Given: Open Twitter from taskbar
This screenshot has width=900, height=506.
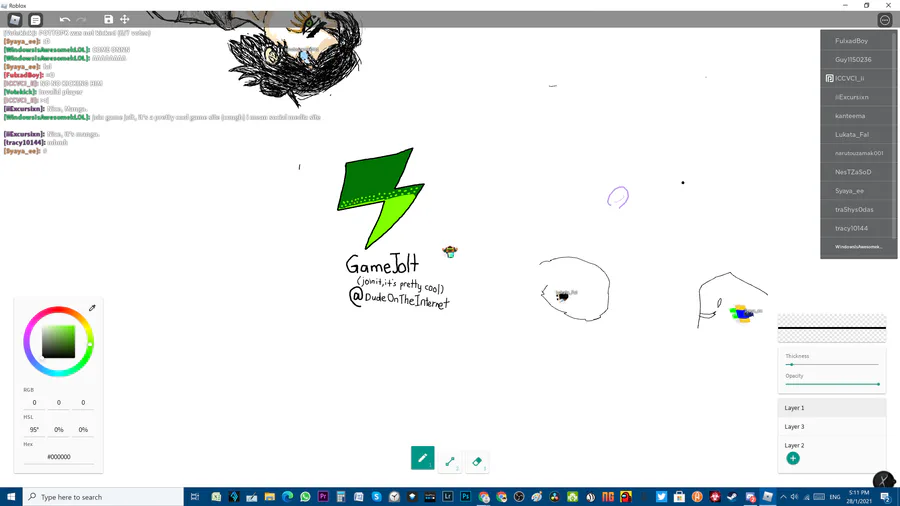Looking at the screenshot, I should (661, 497).
